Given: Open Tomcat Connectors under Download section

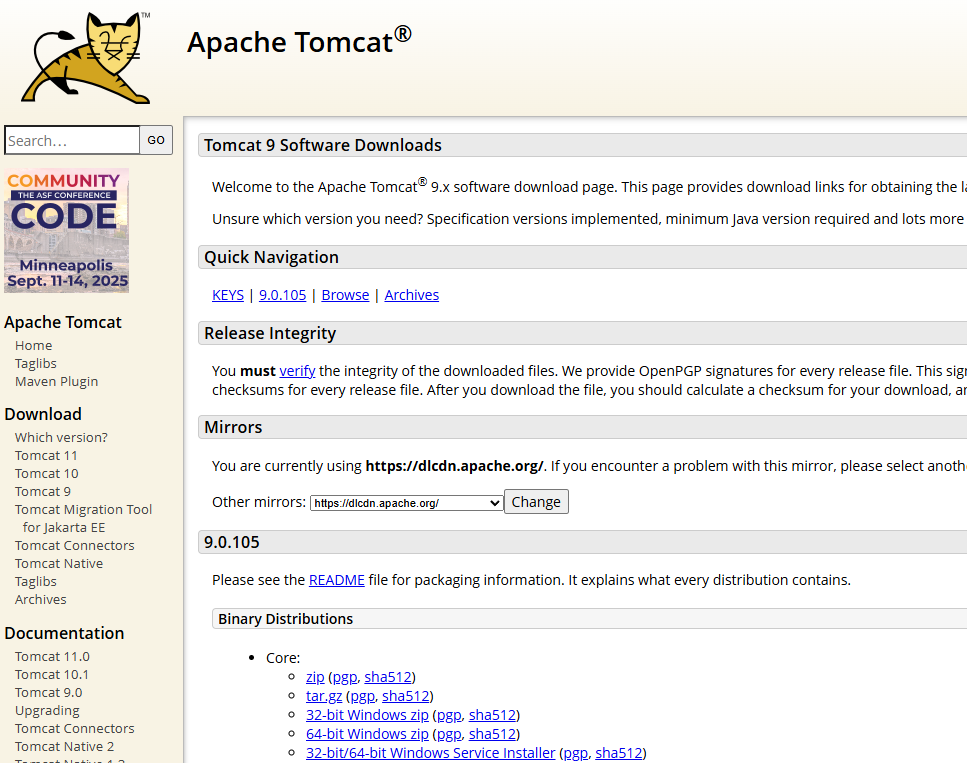Looking at the screenshot, I should coord(75,545).
